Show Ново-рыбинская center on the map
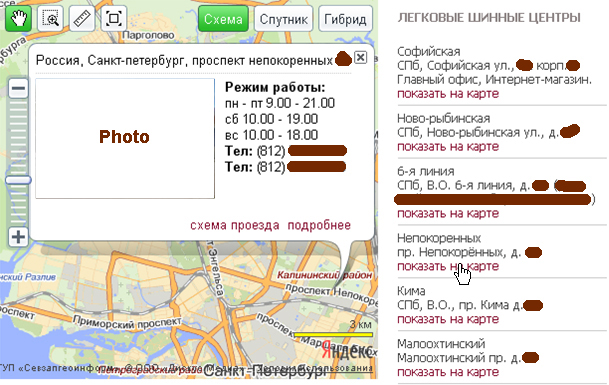The height and width of the screenshot is (385, 609). [x=448, y=146]
